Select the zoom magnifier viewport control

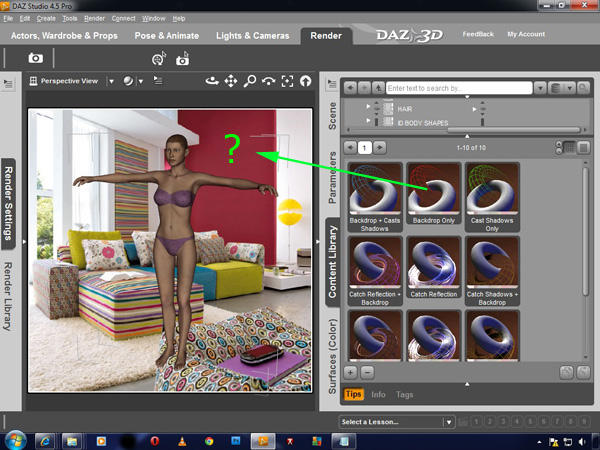(249, 81)
